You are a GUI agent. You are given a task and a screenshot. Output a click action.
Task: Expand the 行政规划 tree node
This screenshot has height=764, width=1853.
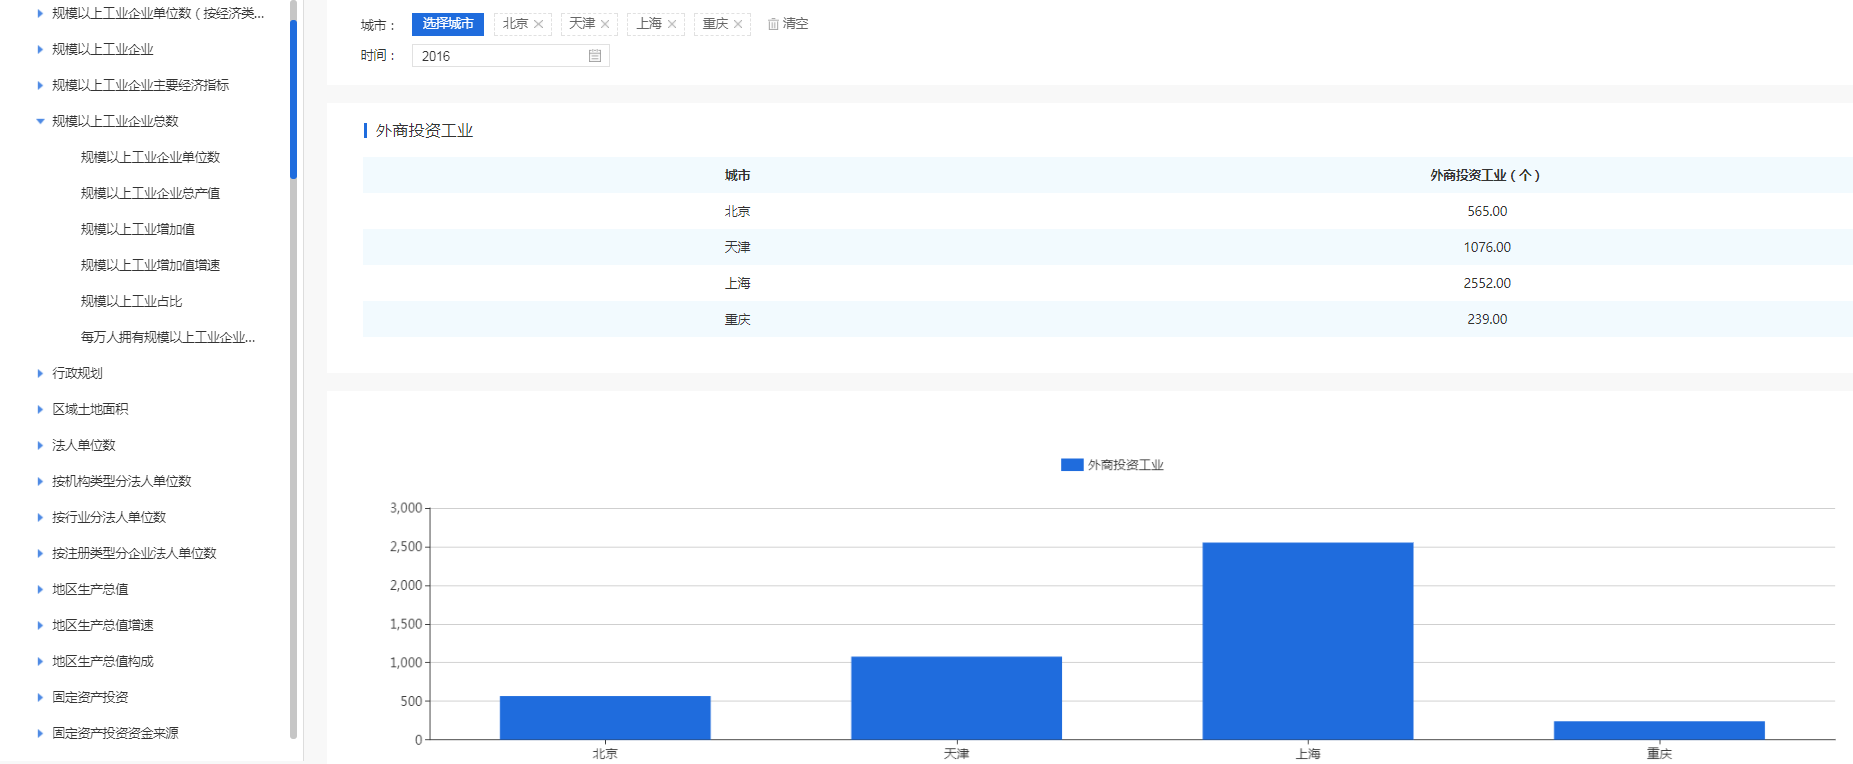point(40,373)
